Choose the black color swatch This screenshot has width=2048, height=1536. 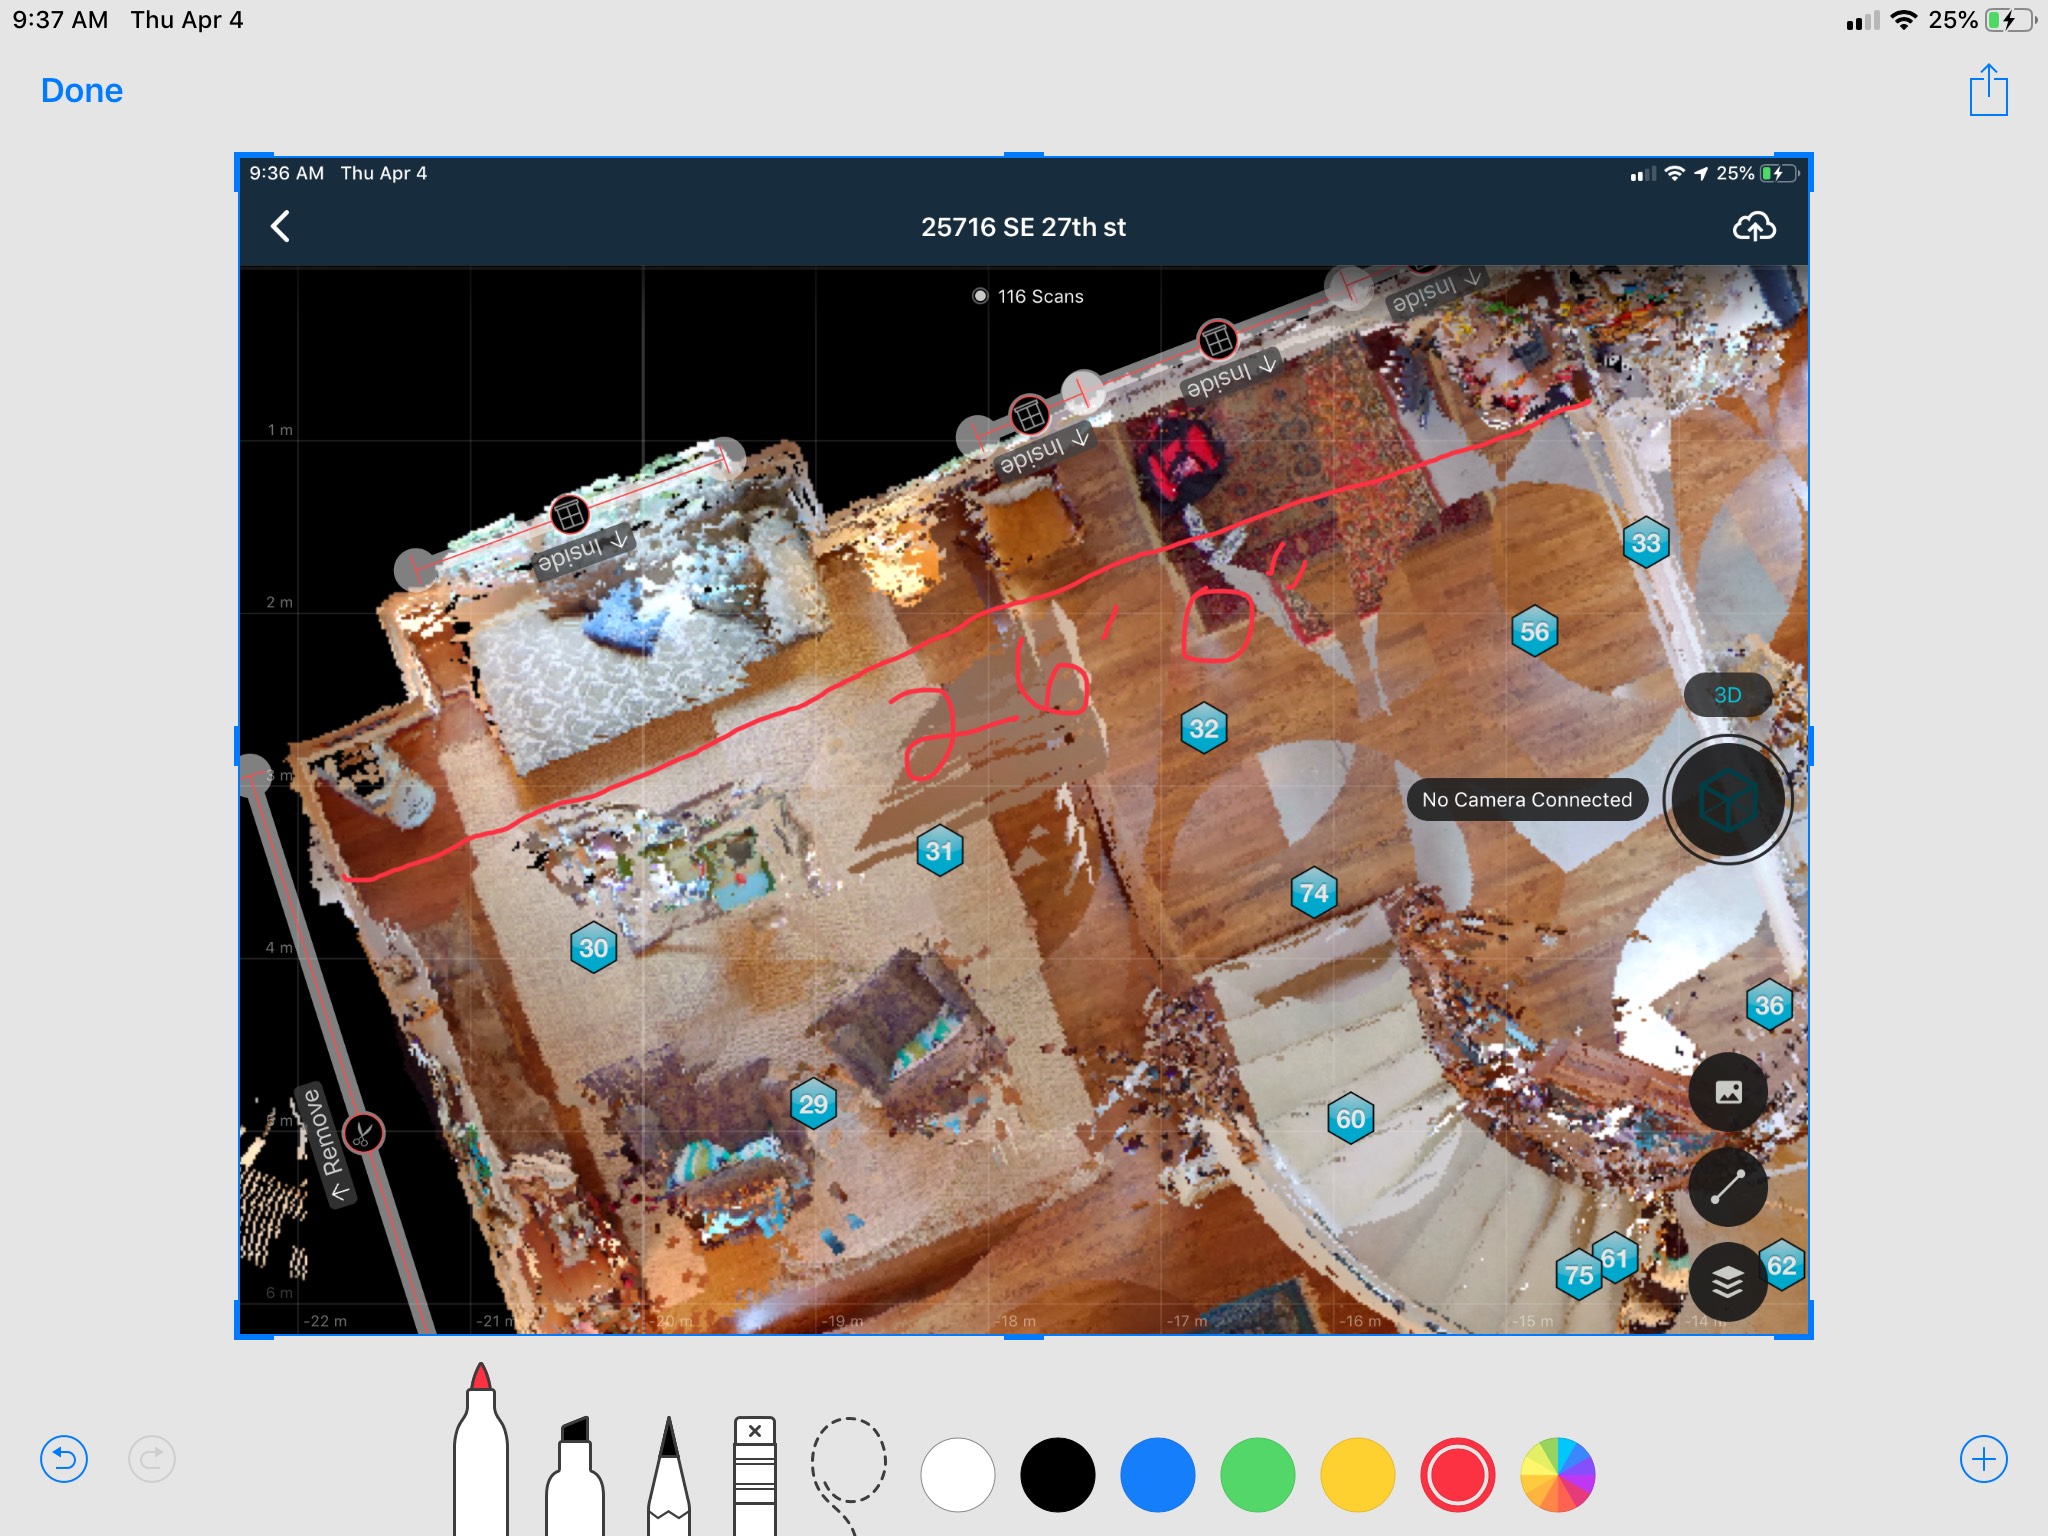[x=1058, y=1475]
